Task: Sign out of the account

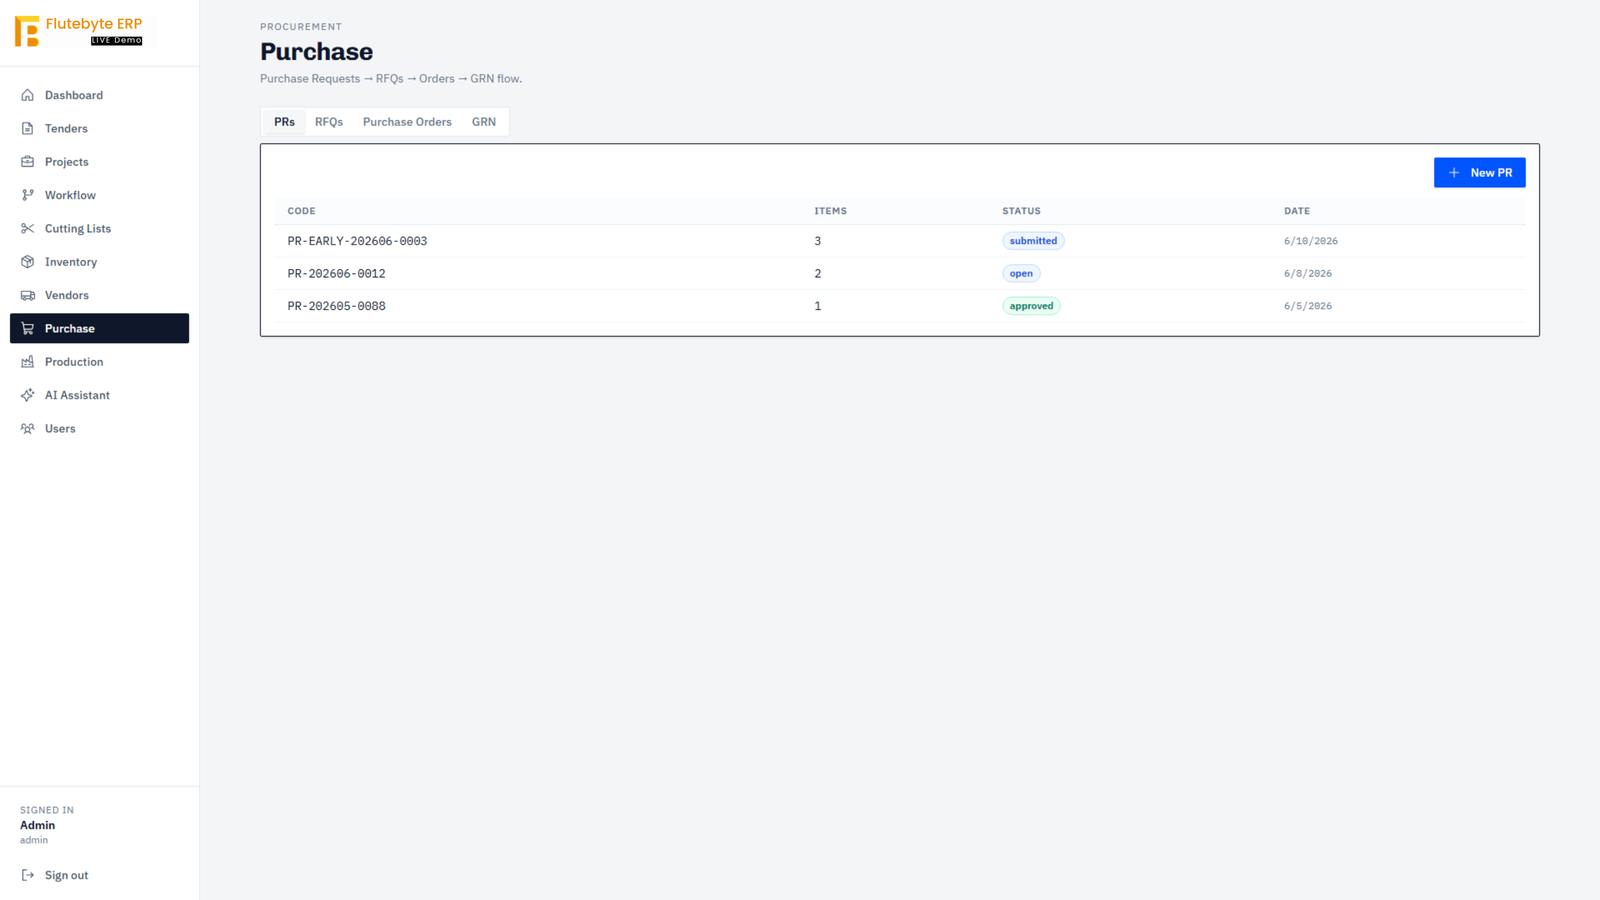Action: [99, 875]
